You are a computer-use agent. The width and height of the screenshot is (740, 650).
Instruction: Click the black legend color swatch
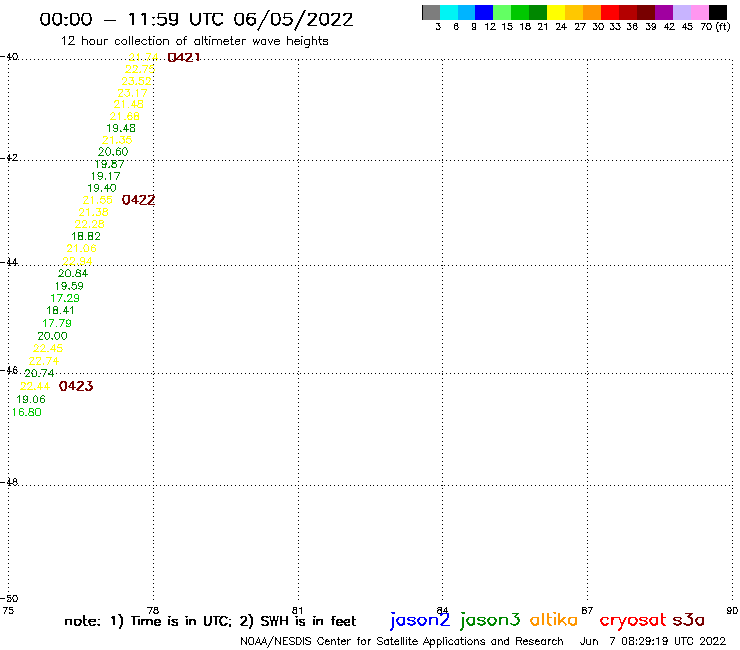718,12
